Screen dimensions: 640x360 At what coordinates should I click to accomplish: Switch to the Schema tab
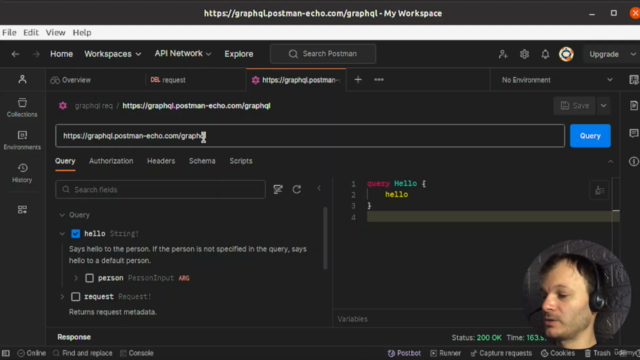(202, 161)
